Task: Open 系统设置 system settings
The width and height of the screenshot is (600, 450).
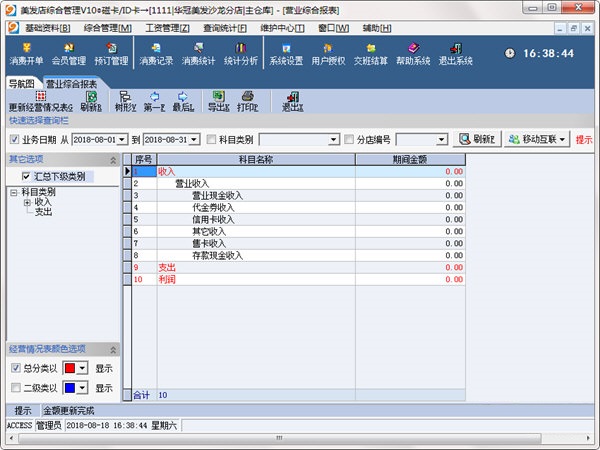Action: (286, 53)
